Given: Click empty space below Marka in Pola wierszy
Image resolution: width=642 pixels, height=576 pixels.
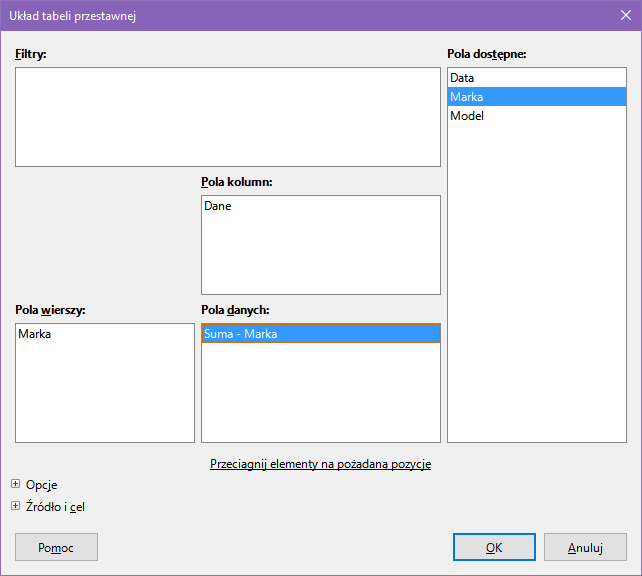Looking at the screenshot, I should (104, 395).
